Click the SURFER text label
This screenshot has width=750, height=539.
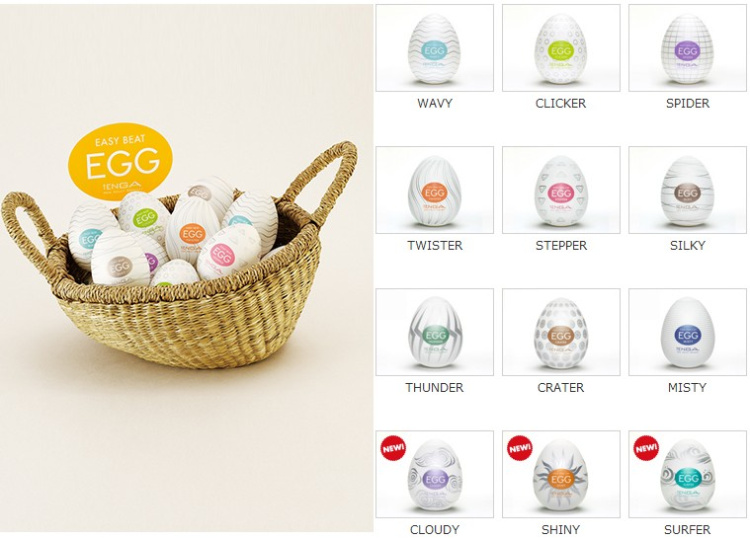(x=687, y=529)
